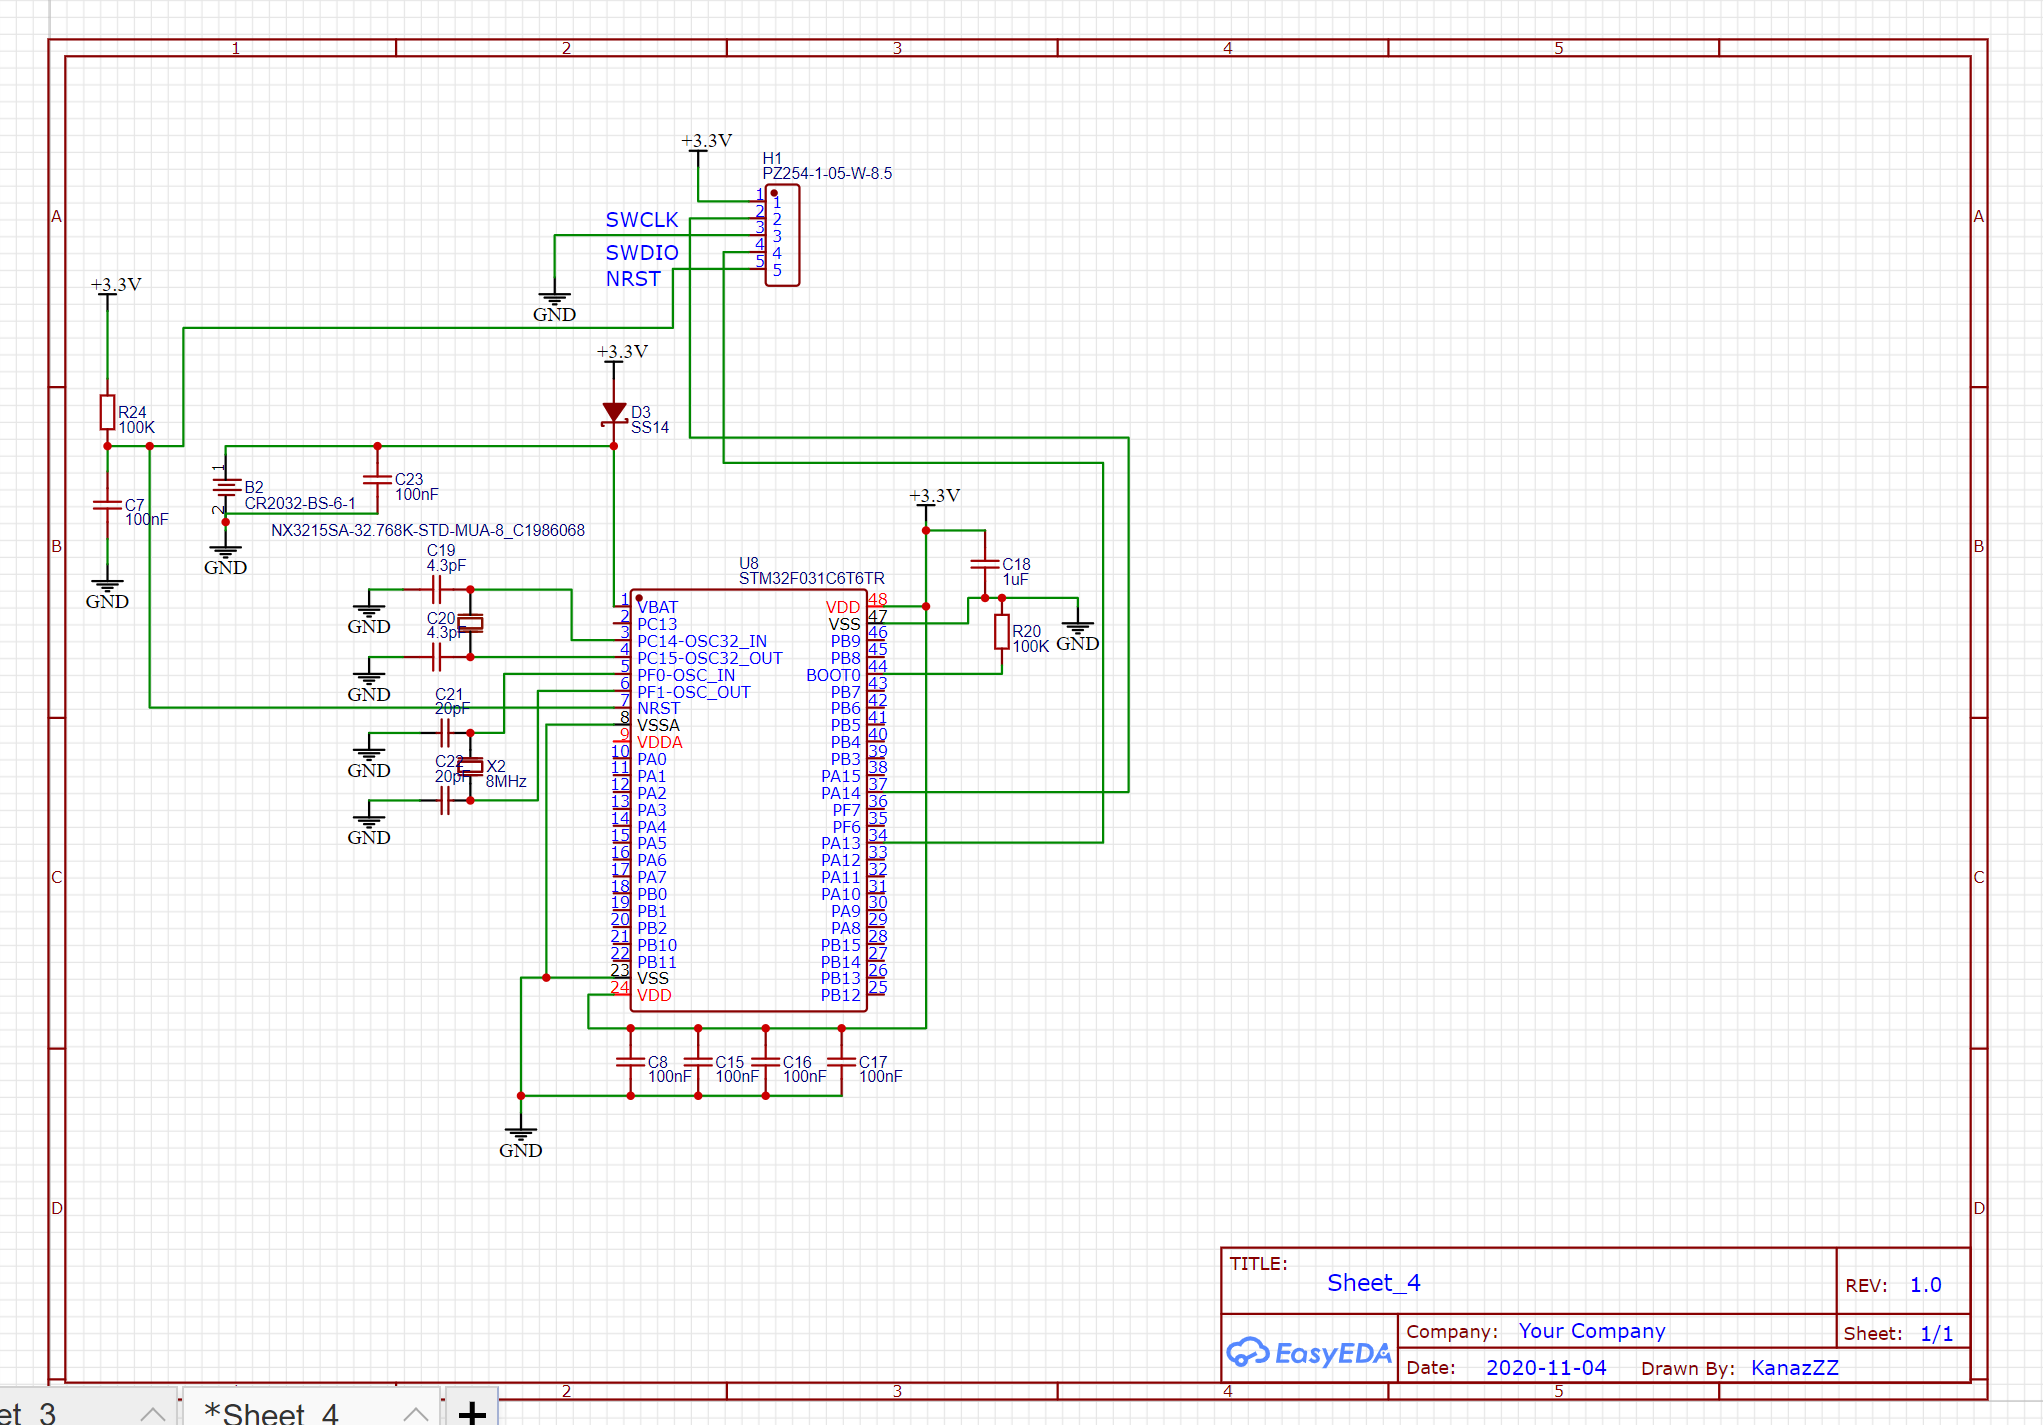This screenshot has height=1425, width=2043.
Task: Click the Drawn By name KanazZZ
Action: point(1794,1368)
